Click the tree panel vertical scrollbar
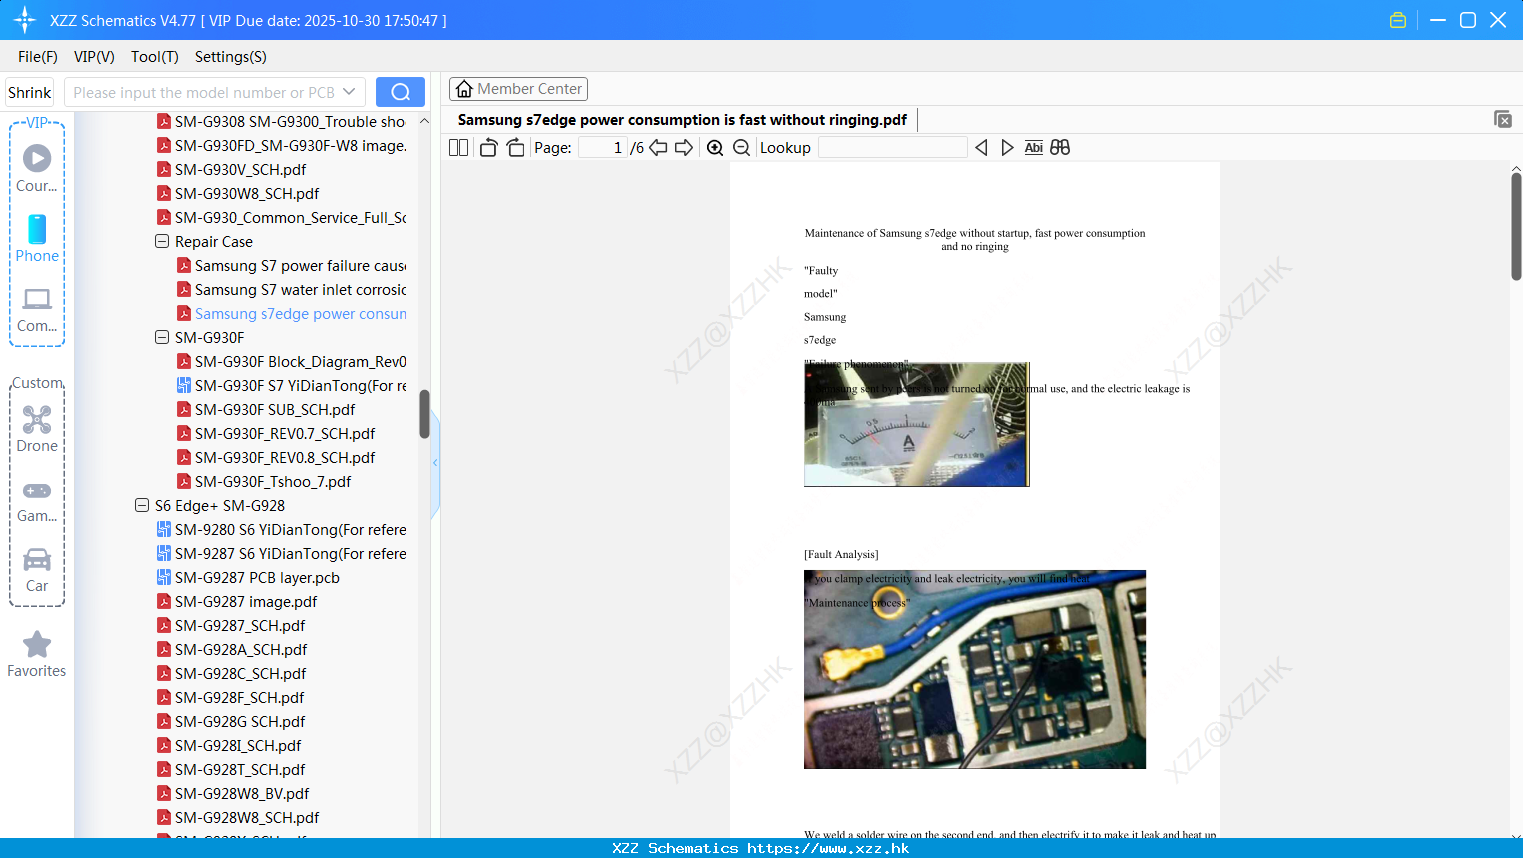Screen dimensions: 1523x858 pos(424,414)
